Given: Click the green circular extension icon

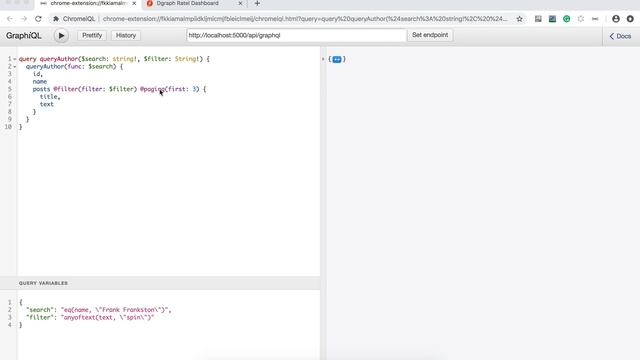Looking at the screenshot, I should pyautogui.click(x=567, y=19).
